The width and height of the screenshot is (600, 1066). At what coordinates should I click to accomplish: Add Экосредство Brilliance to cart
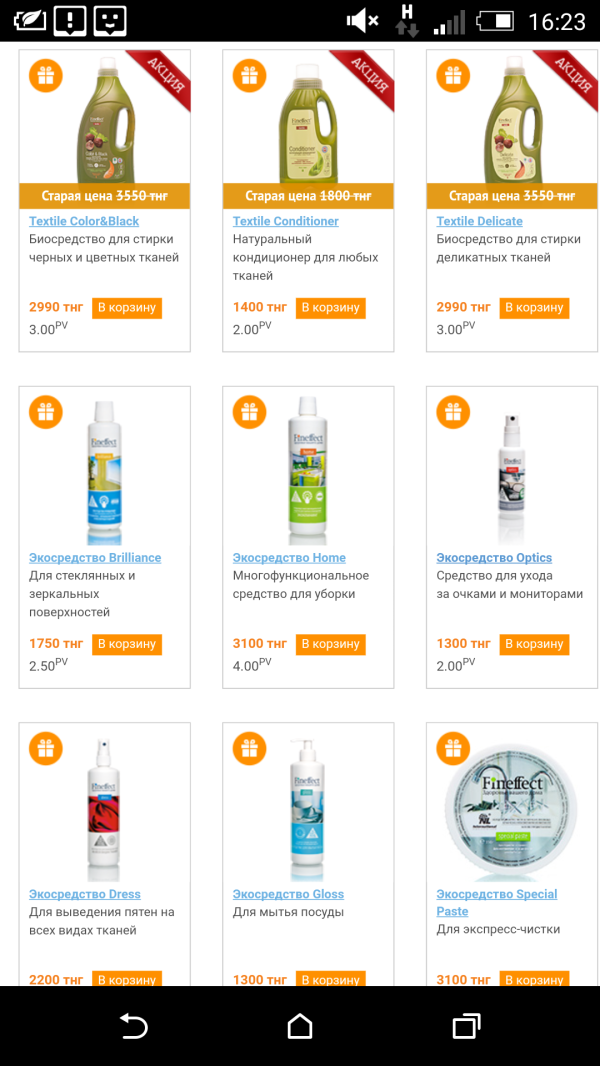[127, 644]
